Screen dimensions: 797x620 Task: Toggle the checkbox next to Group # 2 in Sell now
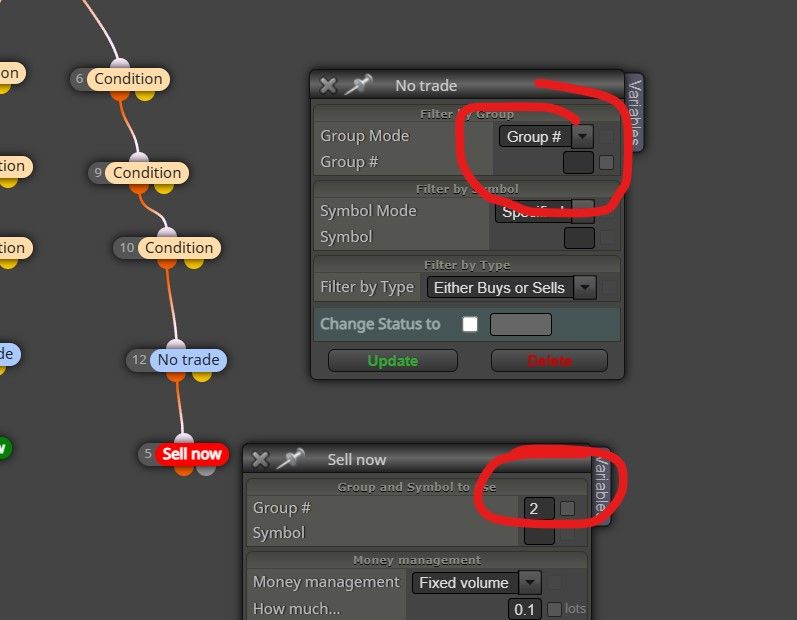tap(567, 508)
